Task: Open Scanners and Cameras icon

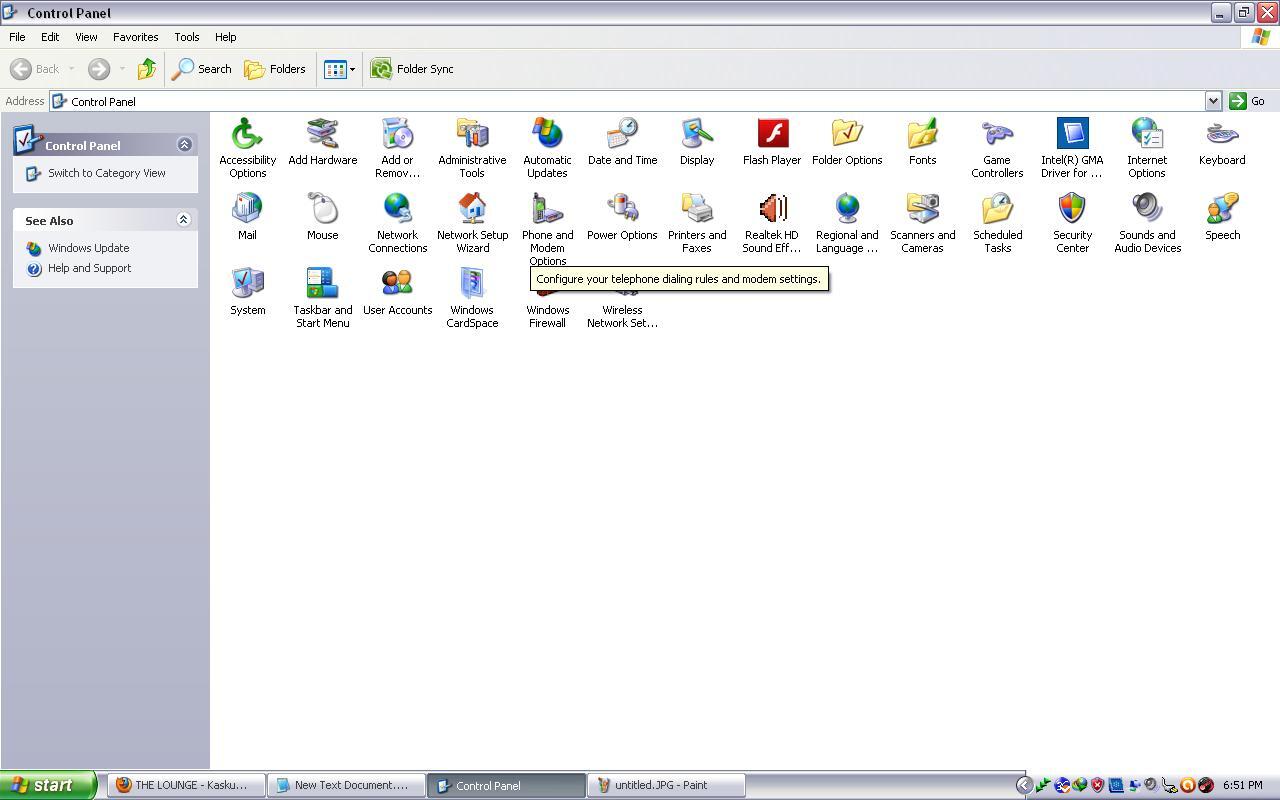Action: pos(922,208)
